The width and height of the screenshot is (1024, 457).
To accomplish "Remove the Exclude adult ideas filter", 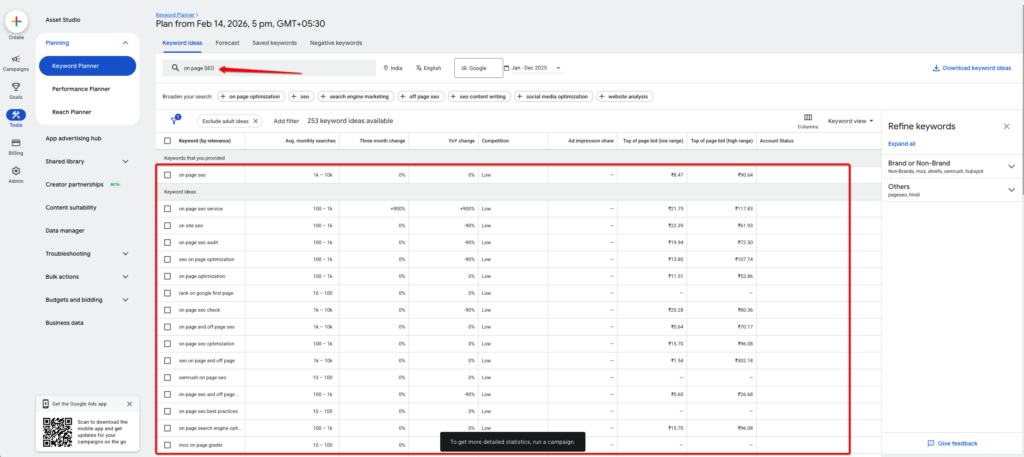I will pyautogui.click(x=255, y=121).
